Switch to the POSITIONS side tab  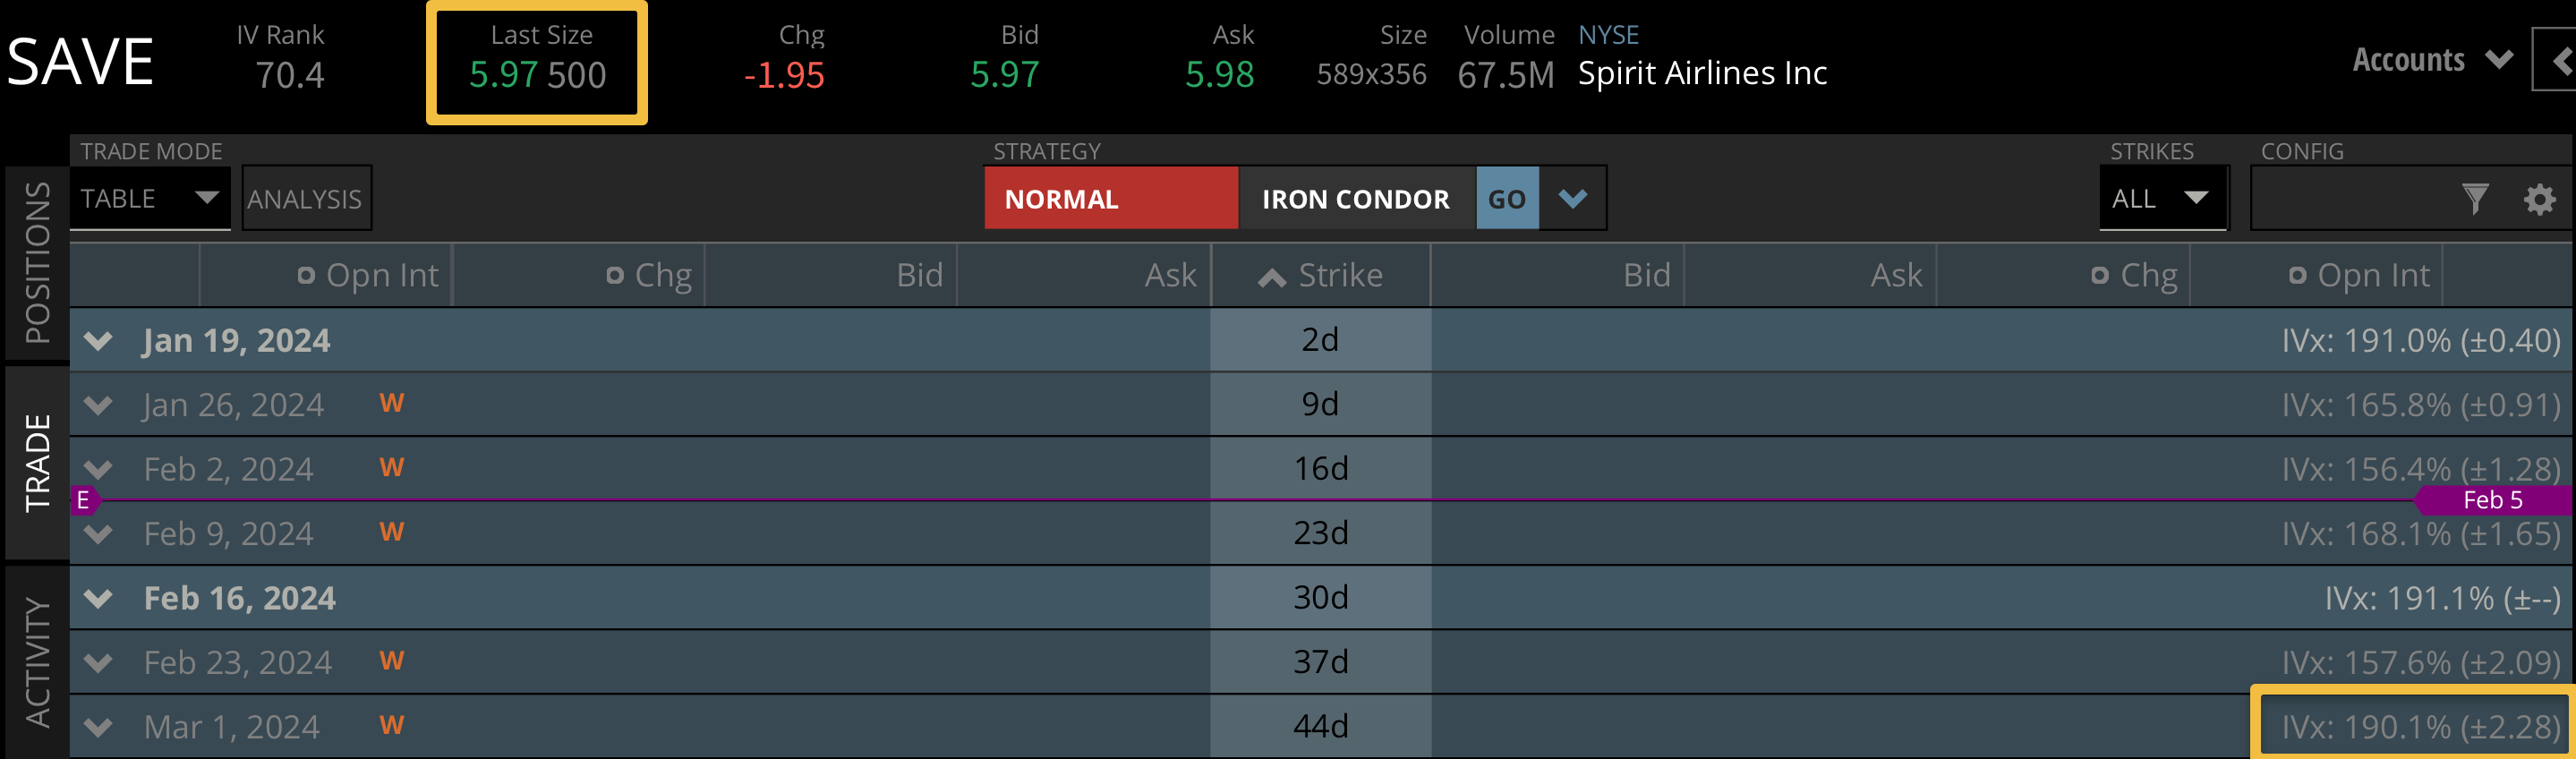click(x=37, y=262)
